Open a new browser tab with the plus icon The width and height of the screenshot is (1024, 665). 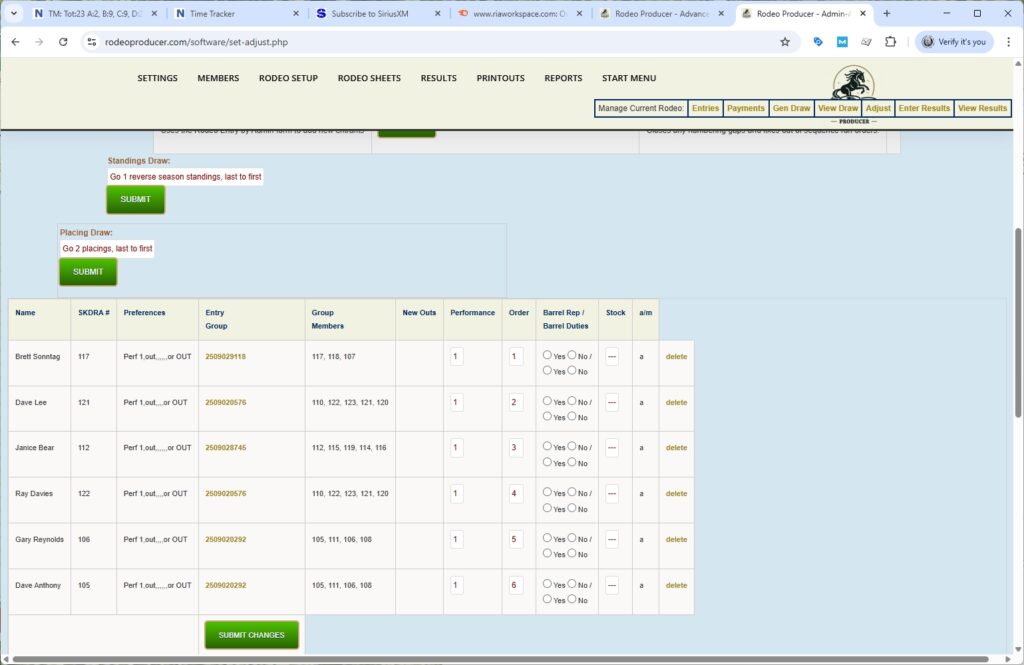click(889, 14)
